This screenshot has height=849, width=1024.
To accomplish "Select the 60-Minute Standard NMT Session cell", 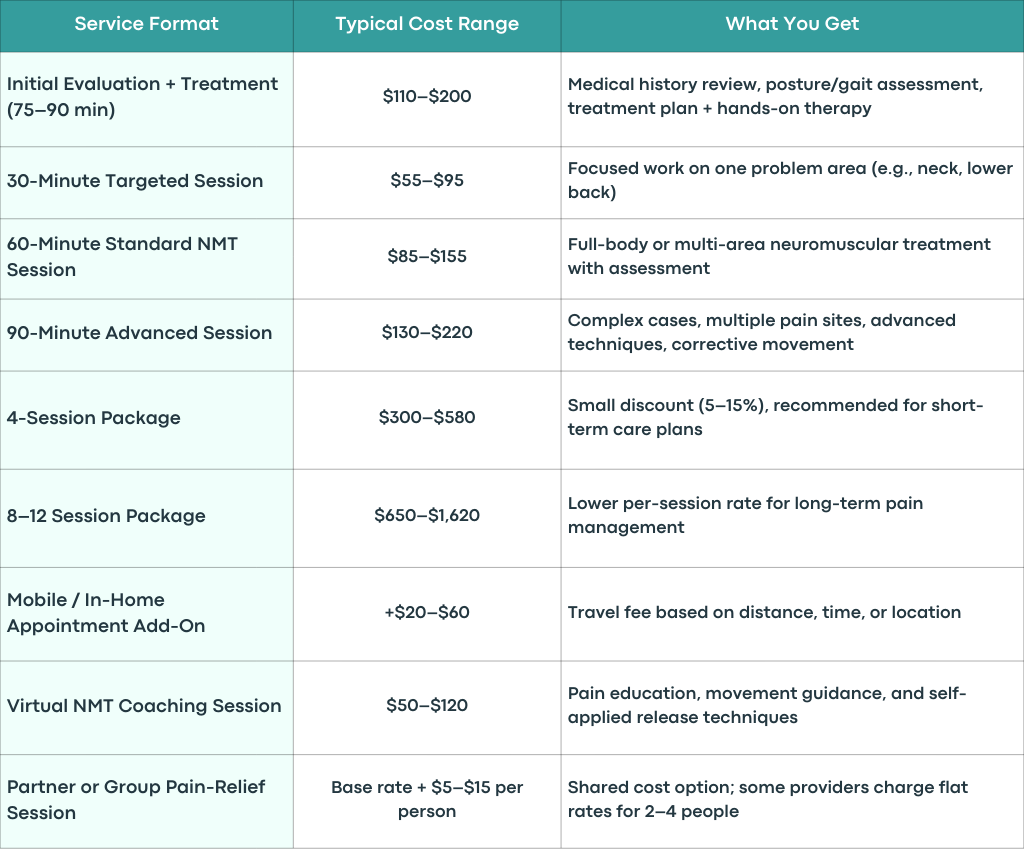I will point(146,259).
